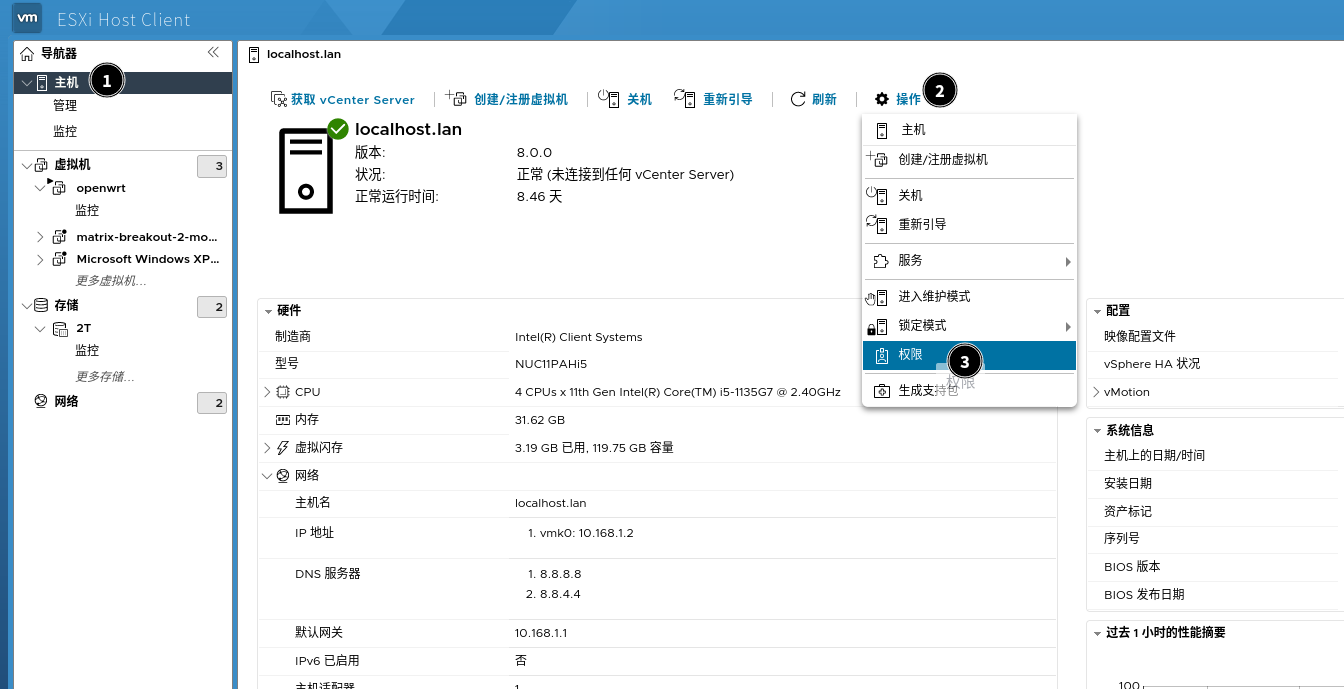Select Shut down (关机) in Actions menu
Image resolution: width=1344 pixels, height=689 pixels.
point(969,196)
